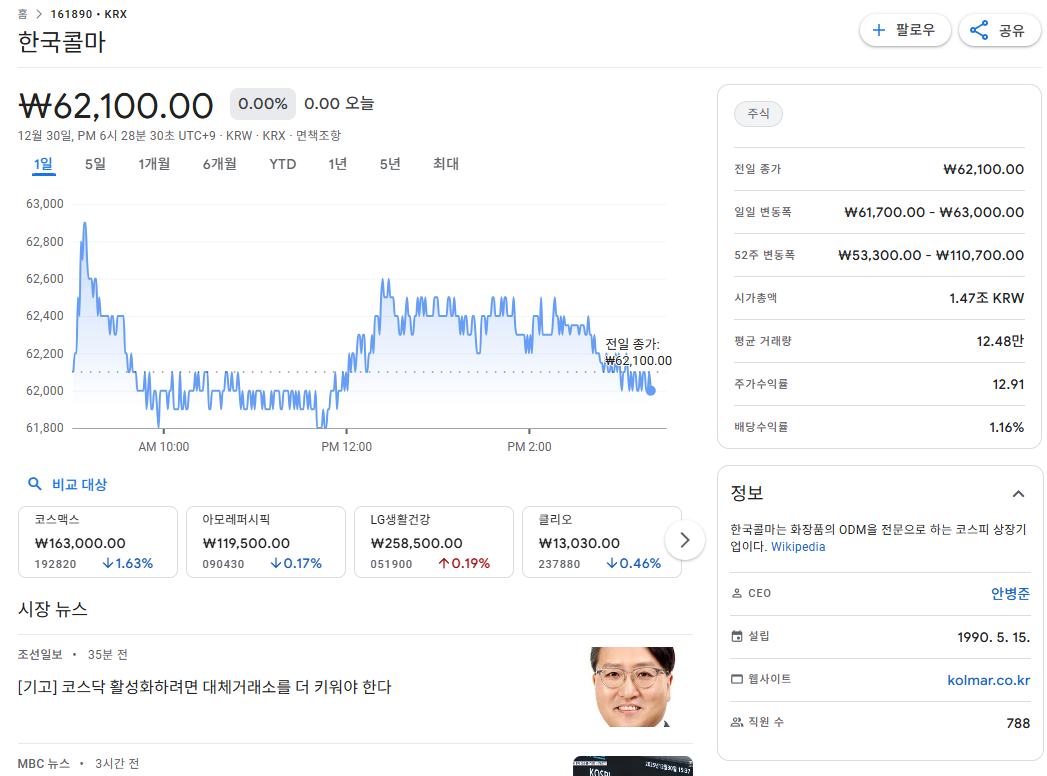Switch chart to YTD range

(x=282, y=164)
